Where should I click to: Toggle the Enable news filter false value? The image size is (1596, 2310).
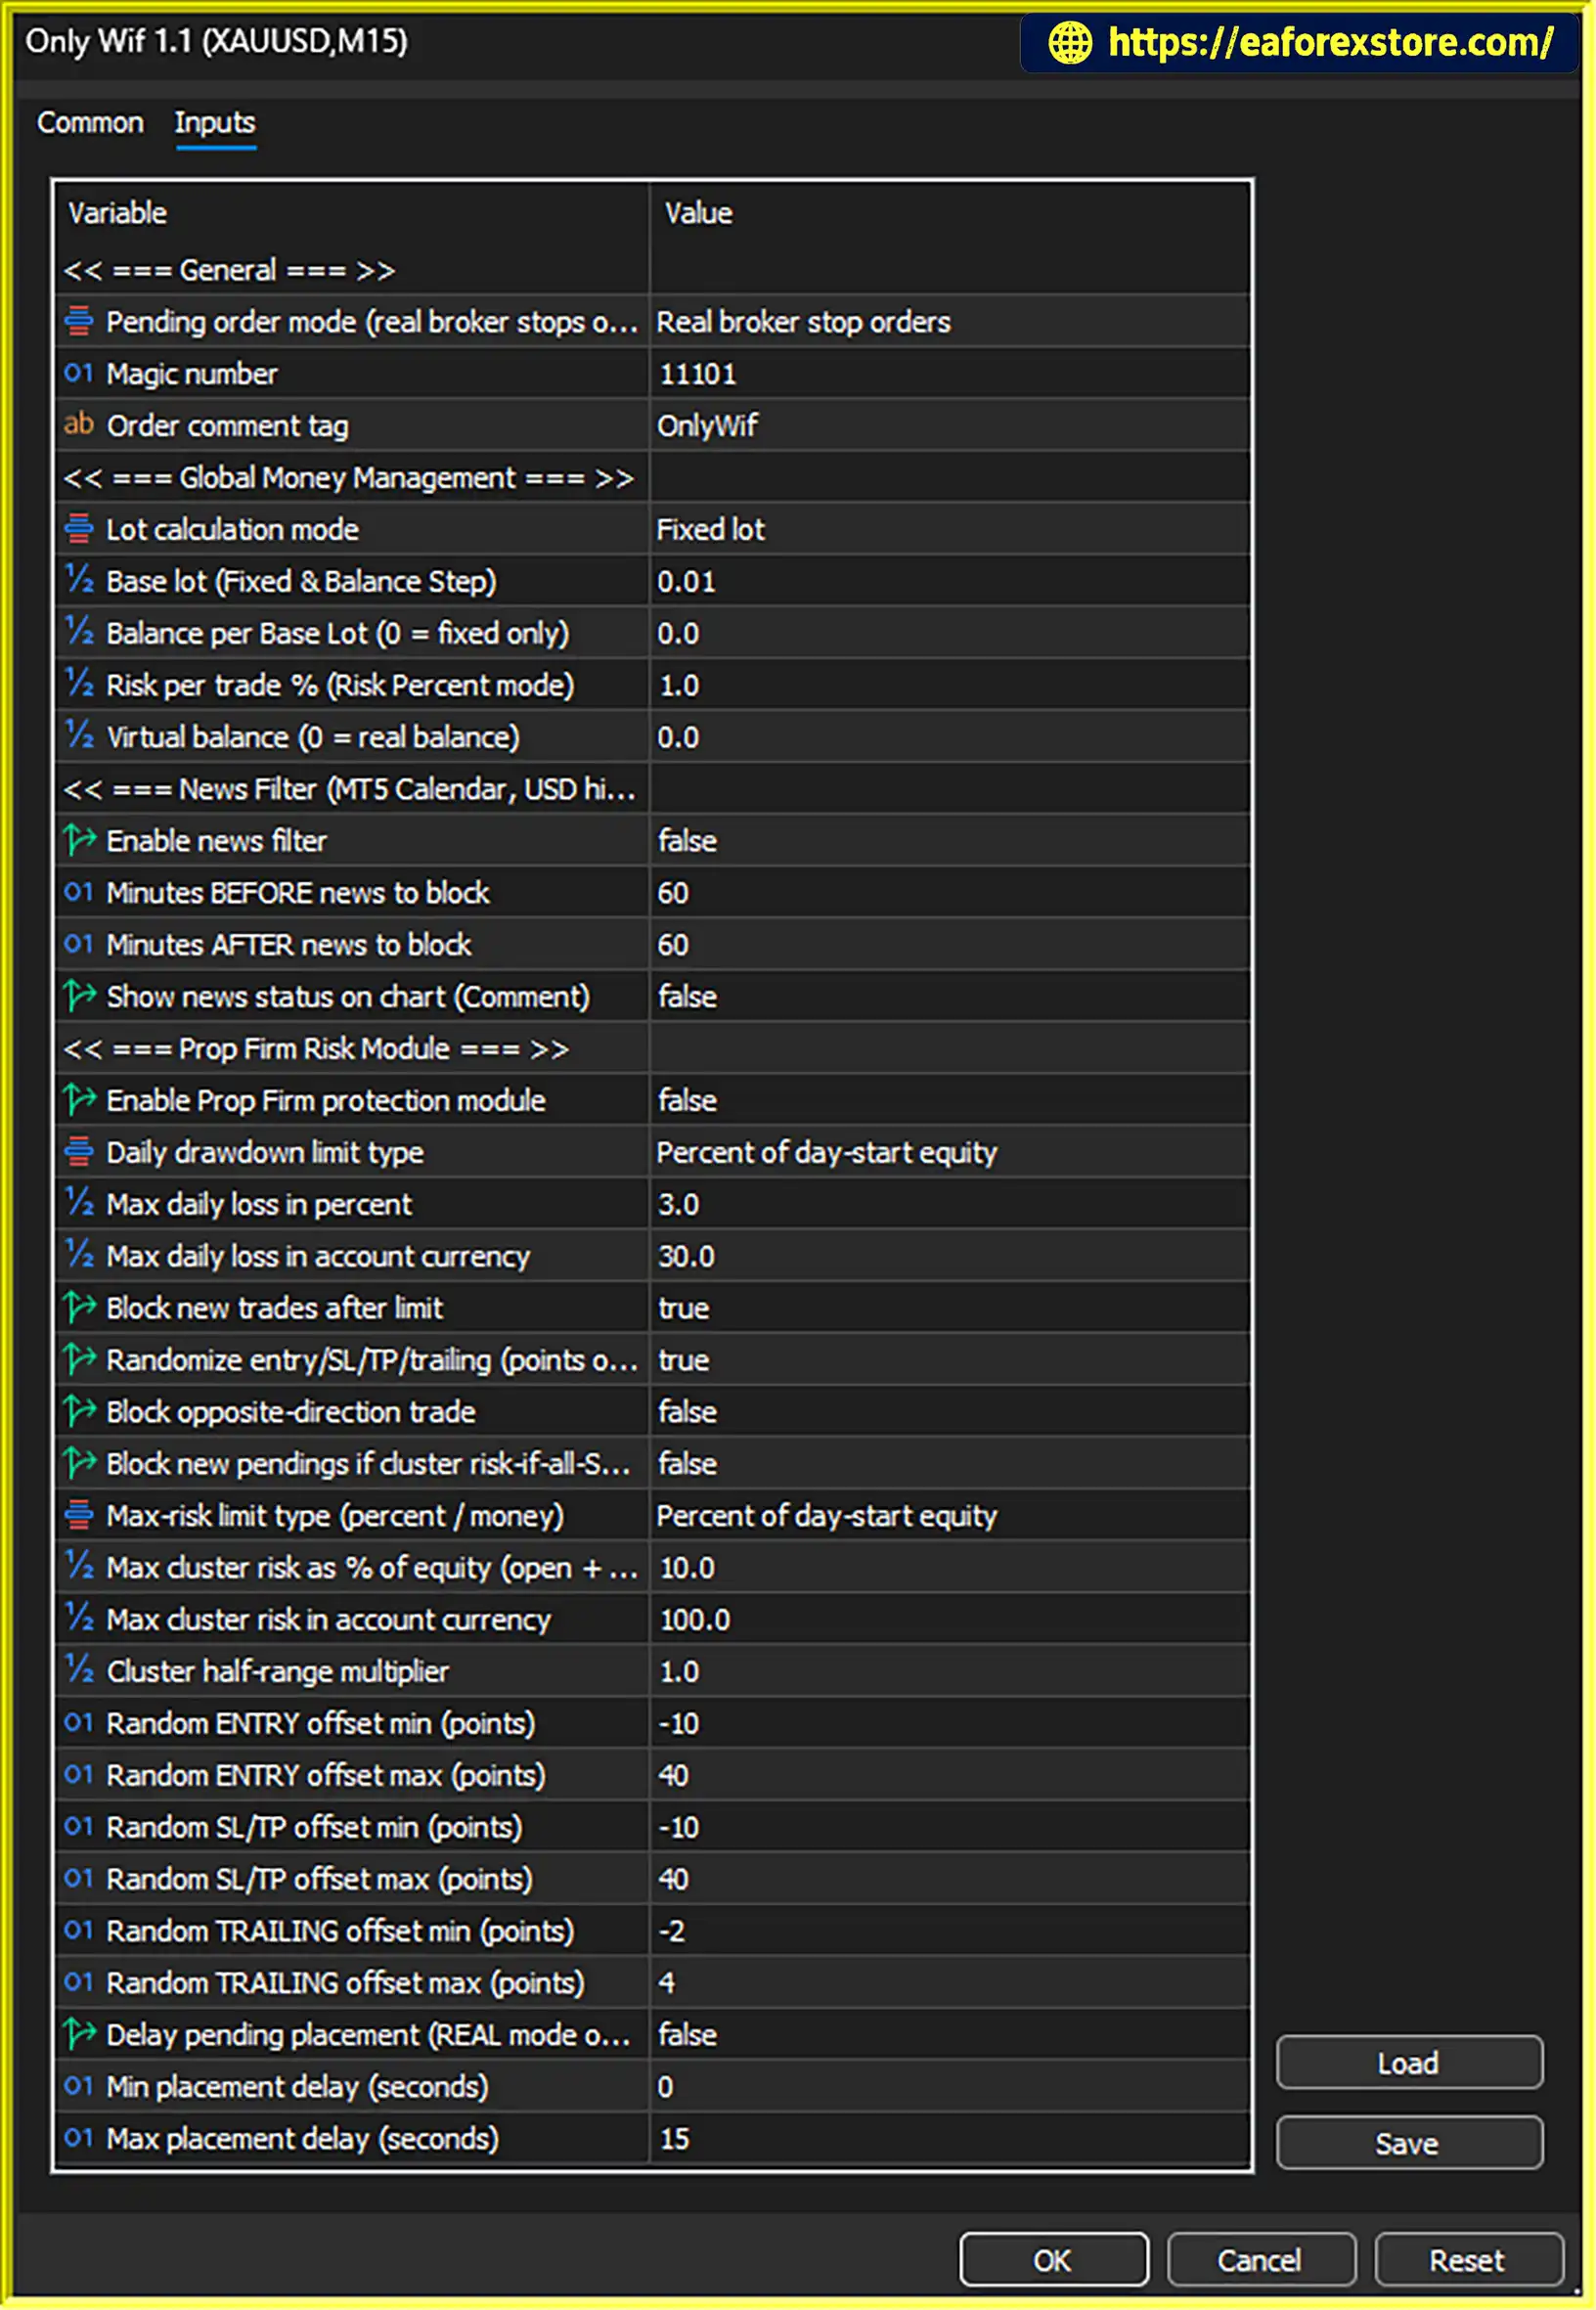tap(950, 841)
